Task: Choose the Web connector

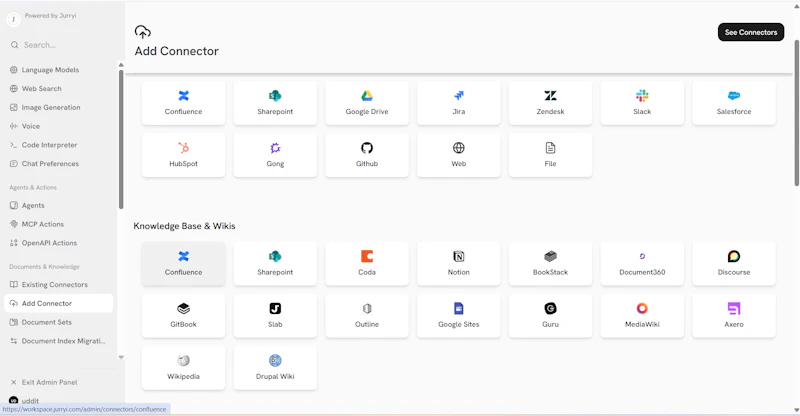Action: tap(459, 155)
